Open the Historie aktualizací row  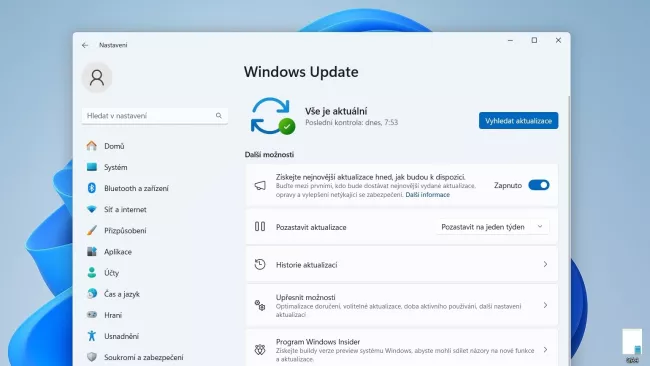click(402, 264)
